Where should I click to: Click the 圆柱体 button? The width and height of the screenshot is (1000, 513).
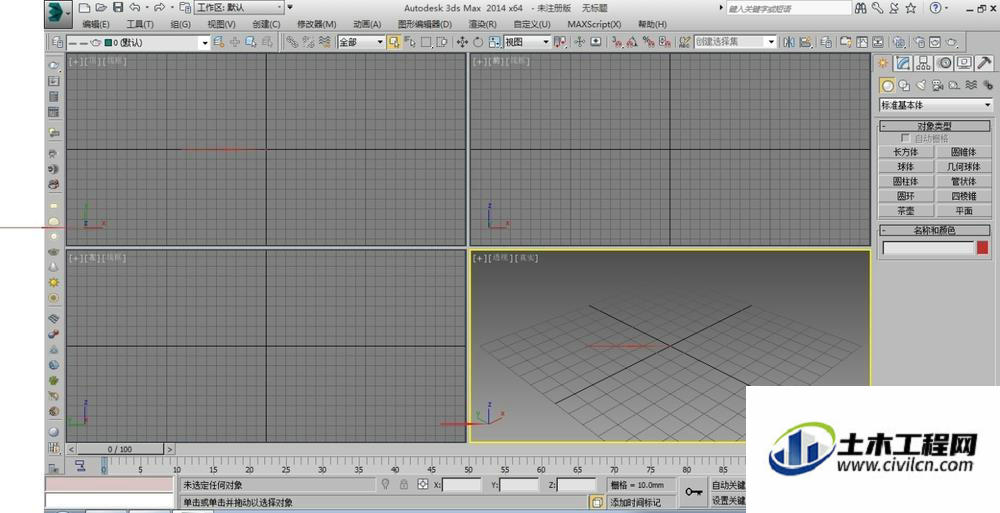pos(906,181)
